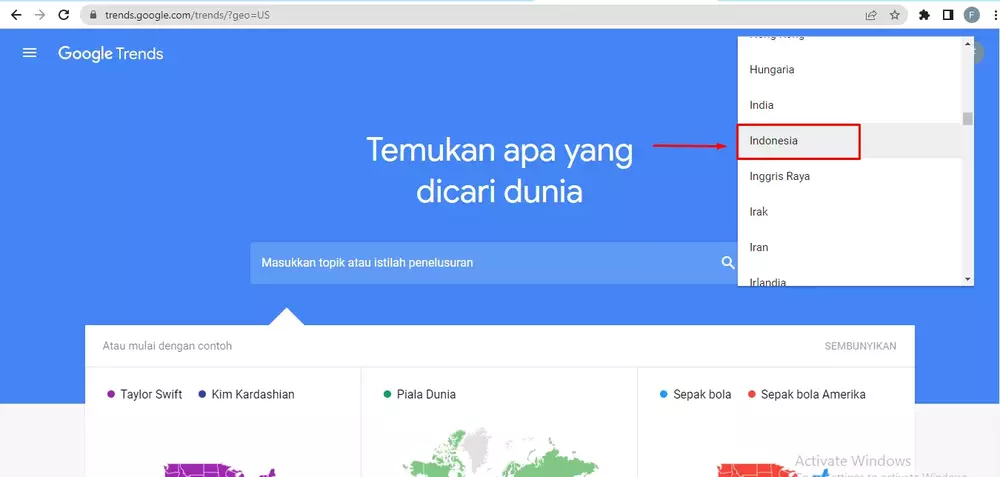The image size is (1000, 477).
Task: Click the country list scroll down arrow
Action: [968, 279]
